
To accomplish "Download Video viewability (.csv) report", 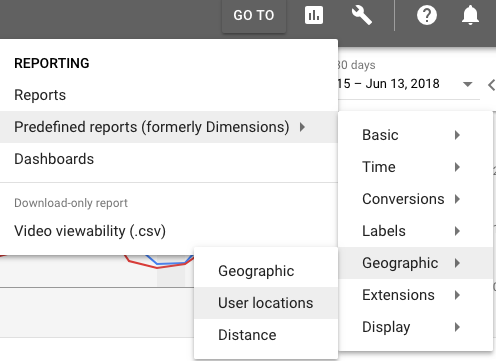I will 169,231.
